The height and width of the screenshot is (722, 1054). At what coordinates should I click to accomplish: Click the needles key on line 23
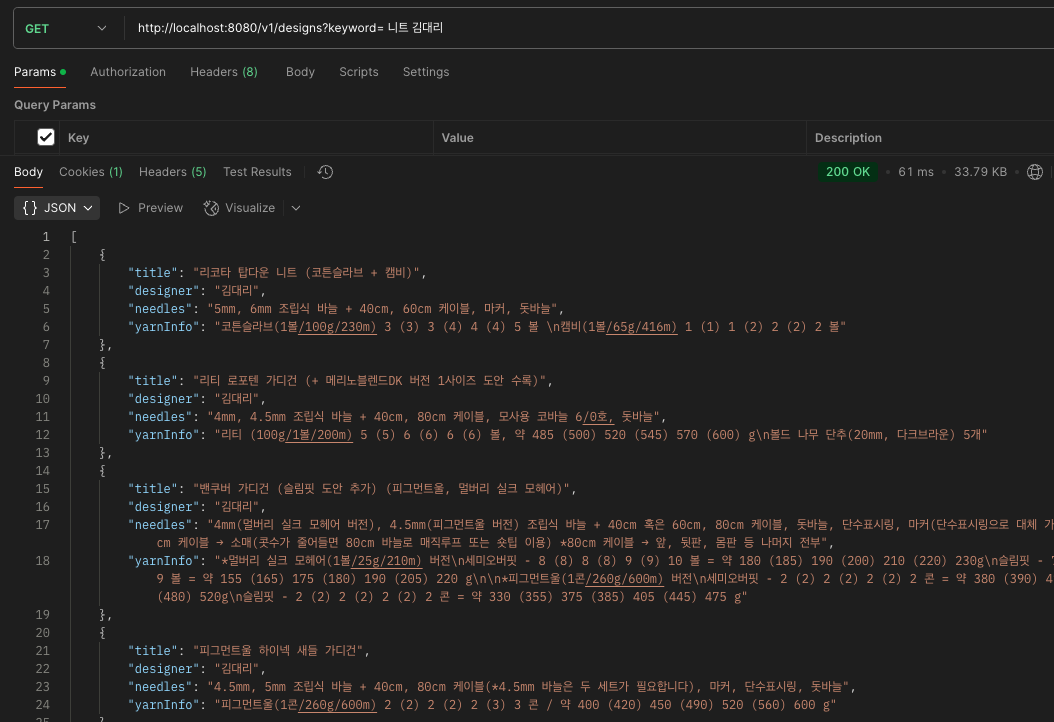[160, 687]
